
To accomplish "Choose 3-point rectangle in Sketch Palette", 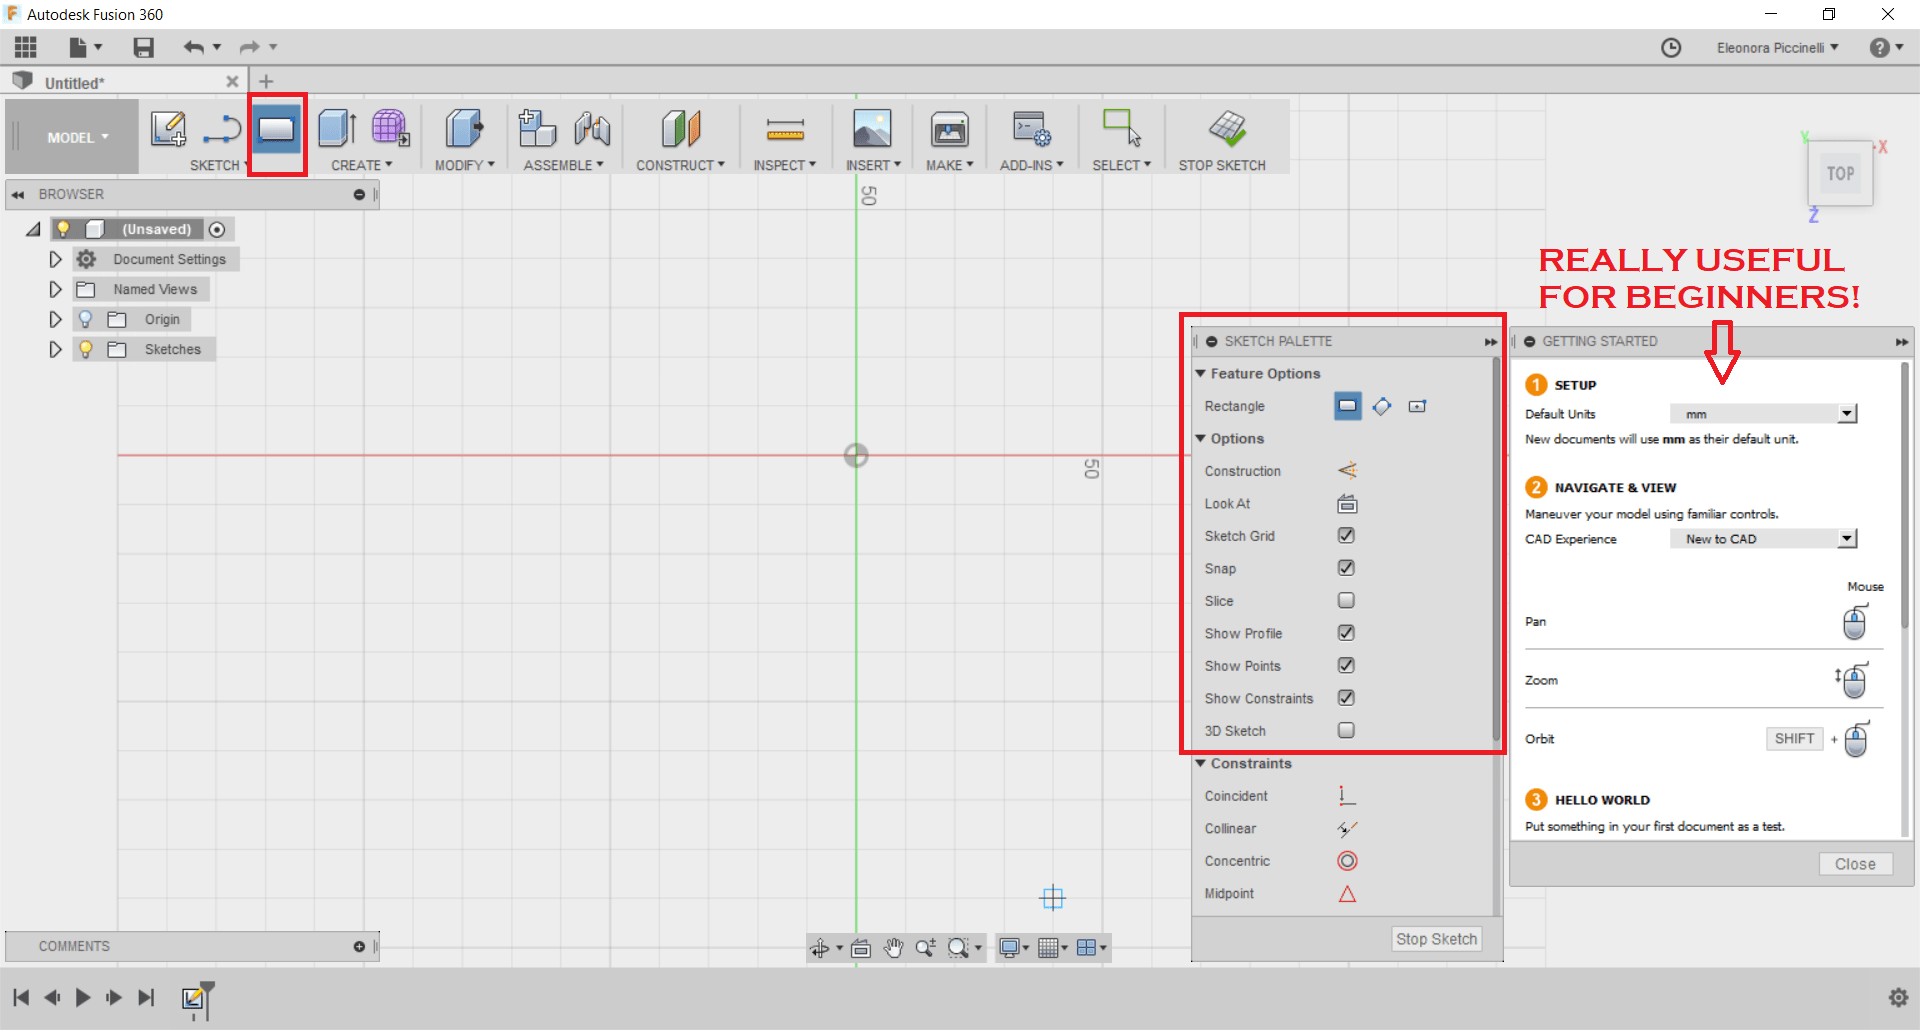I will [x=1382, y=406].
